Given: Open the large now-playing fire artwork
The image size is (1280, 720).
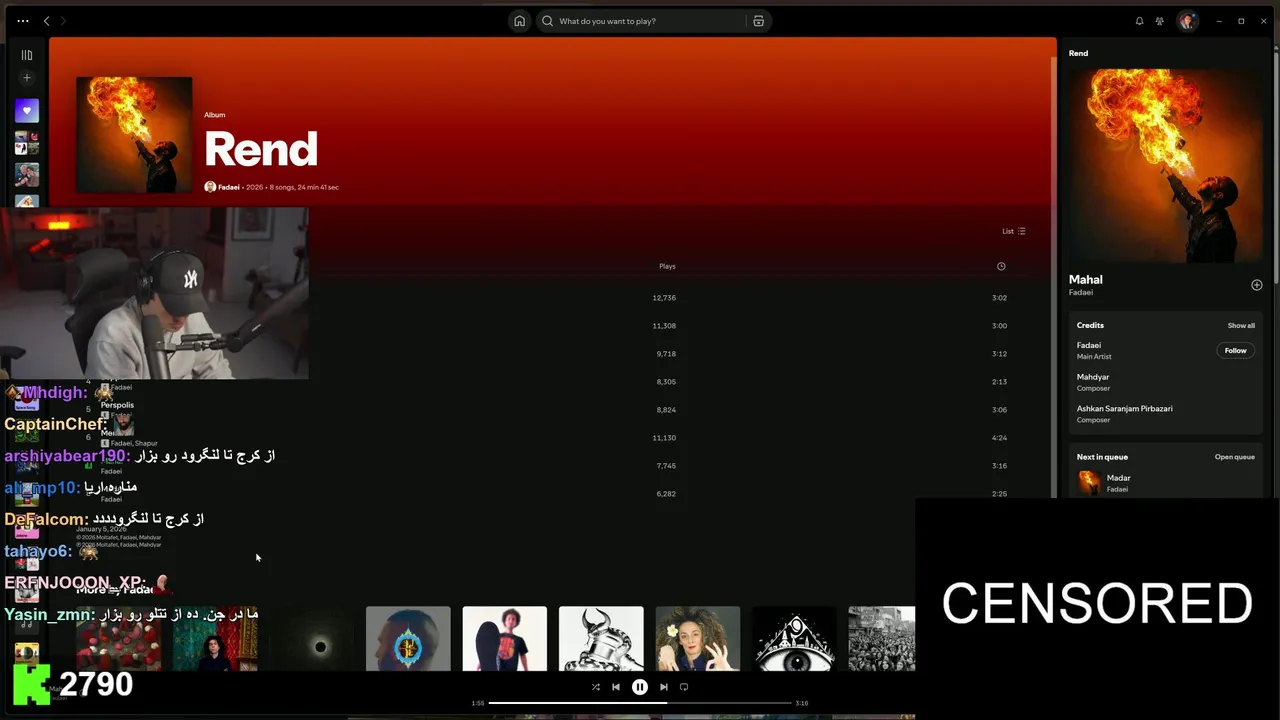Looking at the screenshot, I should pos(1166,165).
